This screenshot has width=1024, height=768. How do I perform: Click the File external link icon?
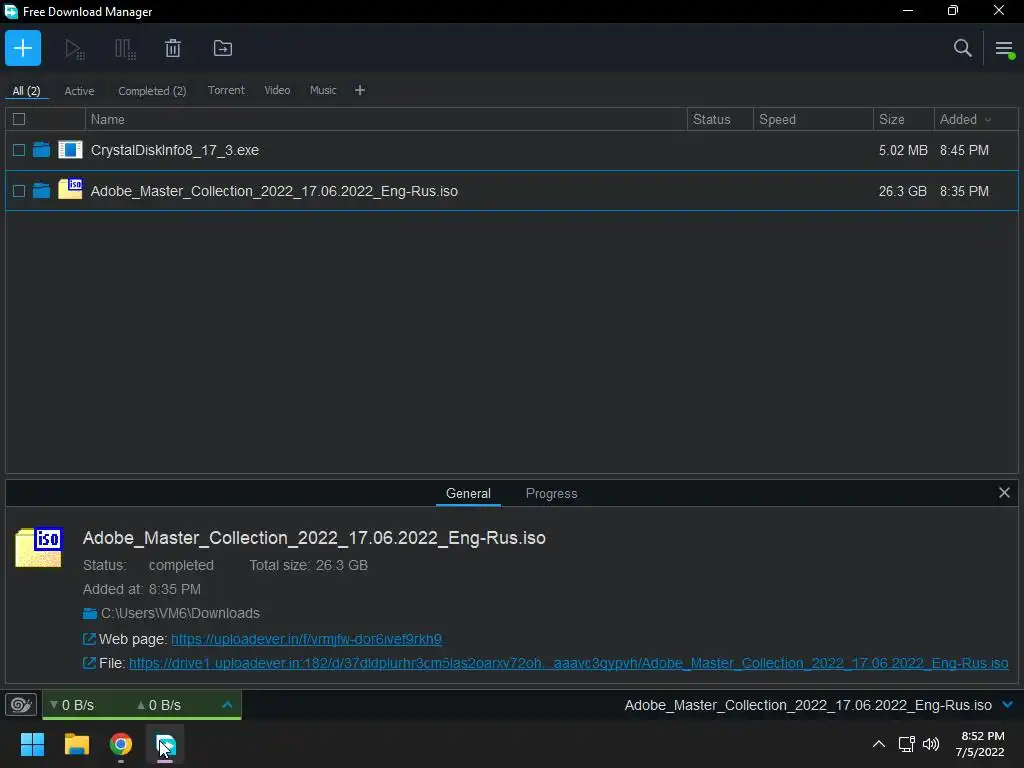[x=89, y=663]
